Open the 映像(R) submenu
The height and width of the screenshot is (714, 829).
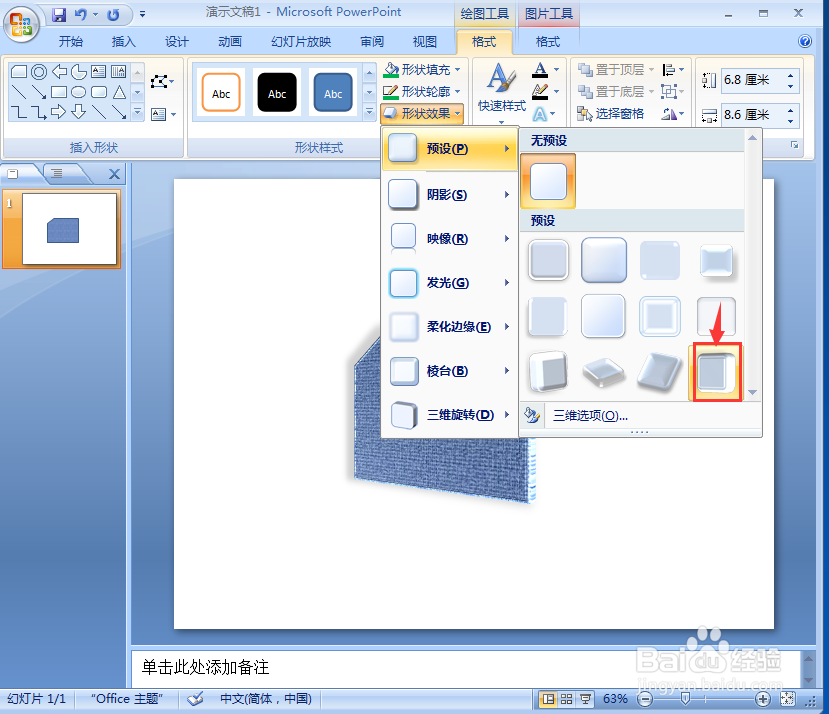coord(449,239)
